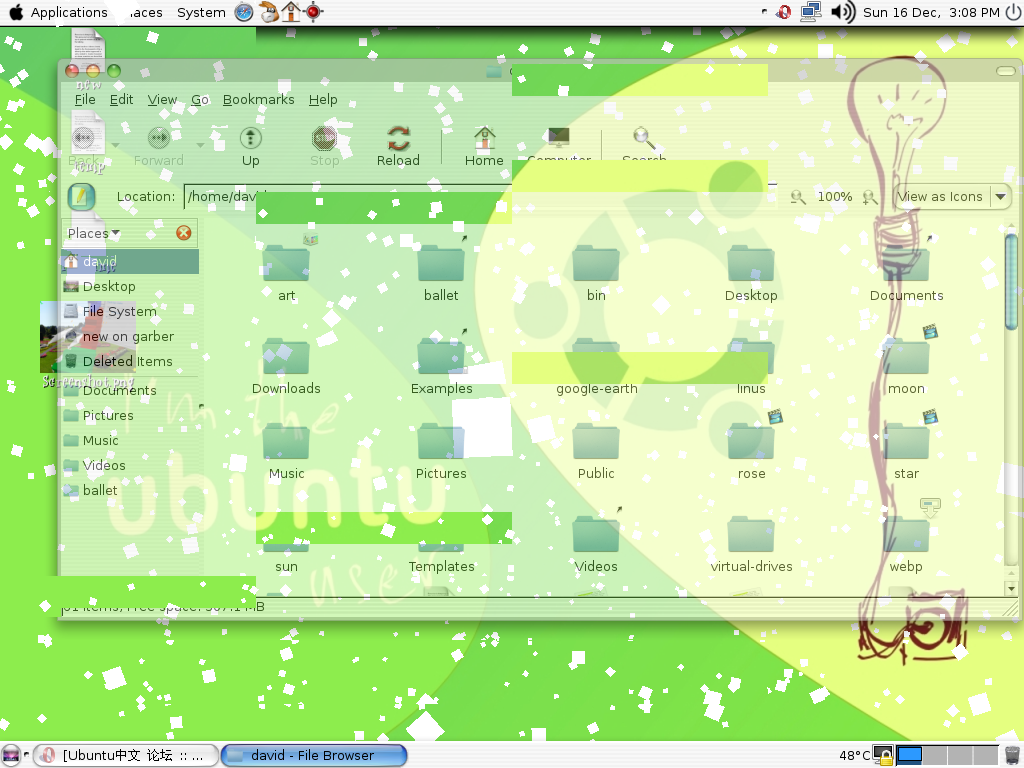
Task: Open Music bookmark in the sidebar
Action: (x=130, y=440)
